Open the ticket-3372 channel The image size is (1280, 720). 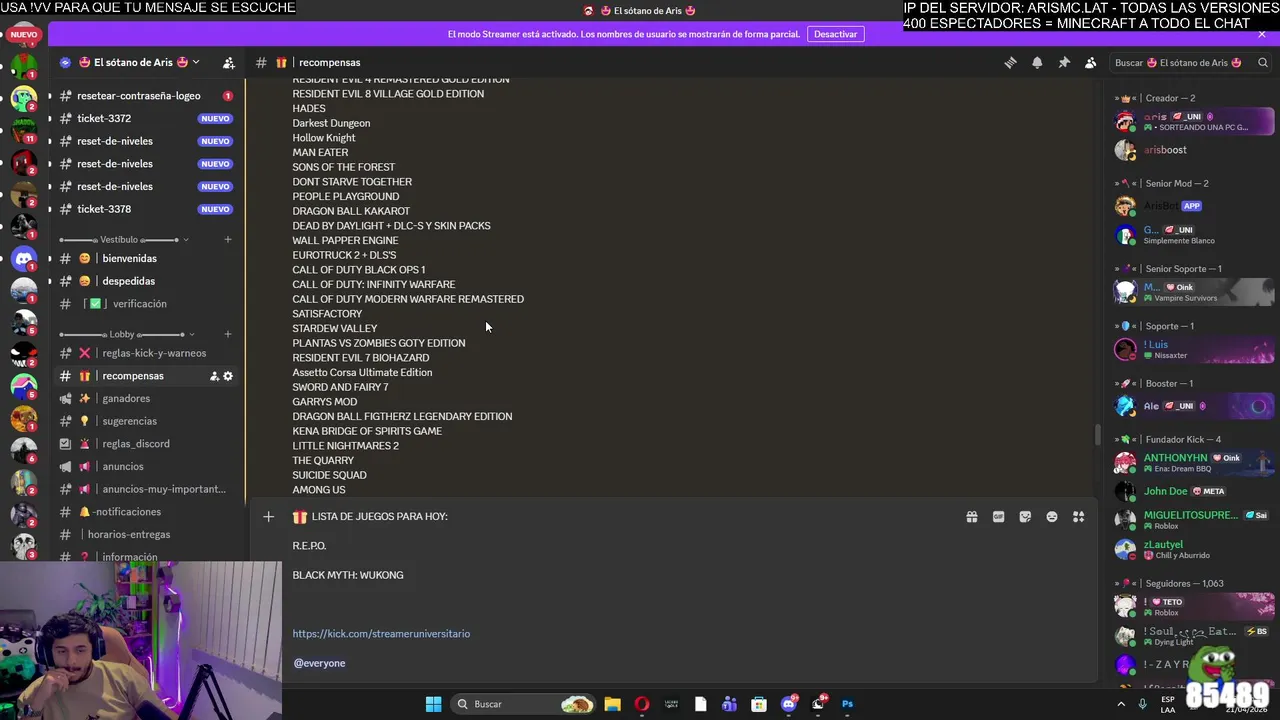coord(146,118)
